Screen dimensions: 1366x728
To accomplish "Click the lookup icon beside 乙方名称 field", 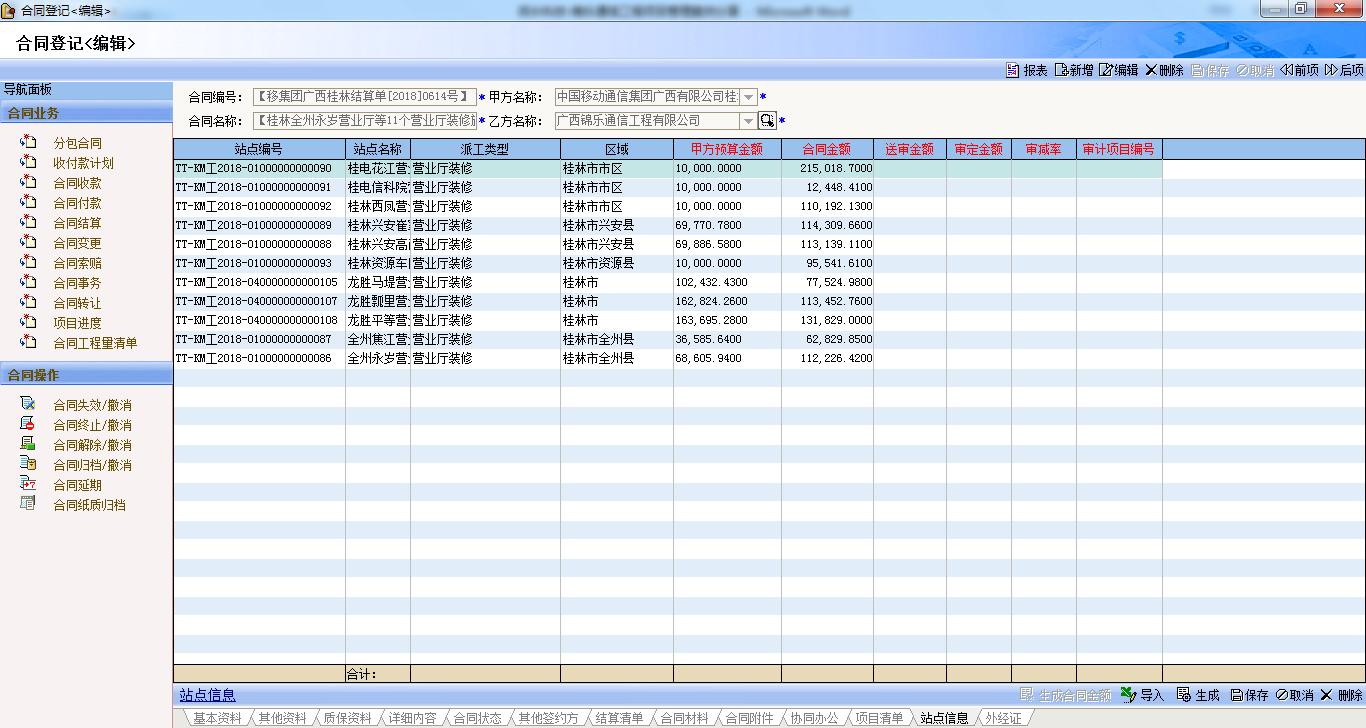I will [x=767, y=121].
